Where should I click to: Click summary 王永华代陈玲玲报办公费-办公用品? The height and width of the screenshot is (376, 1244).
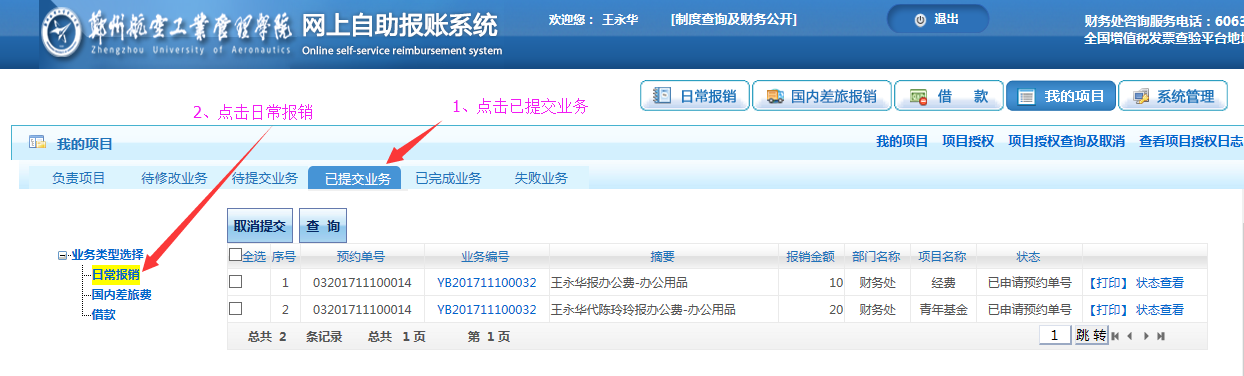[644, 310]
